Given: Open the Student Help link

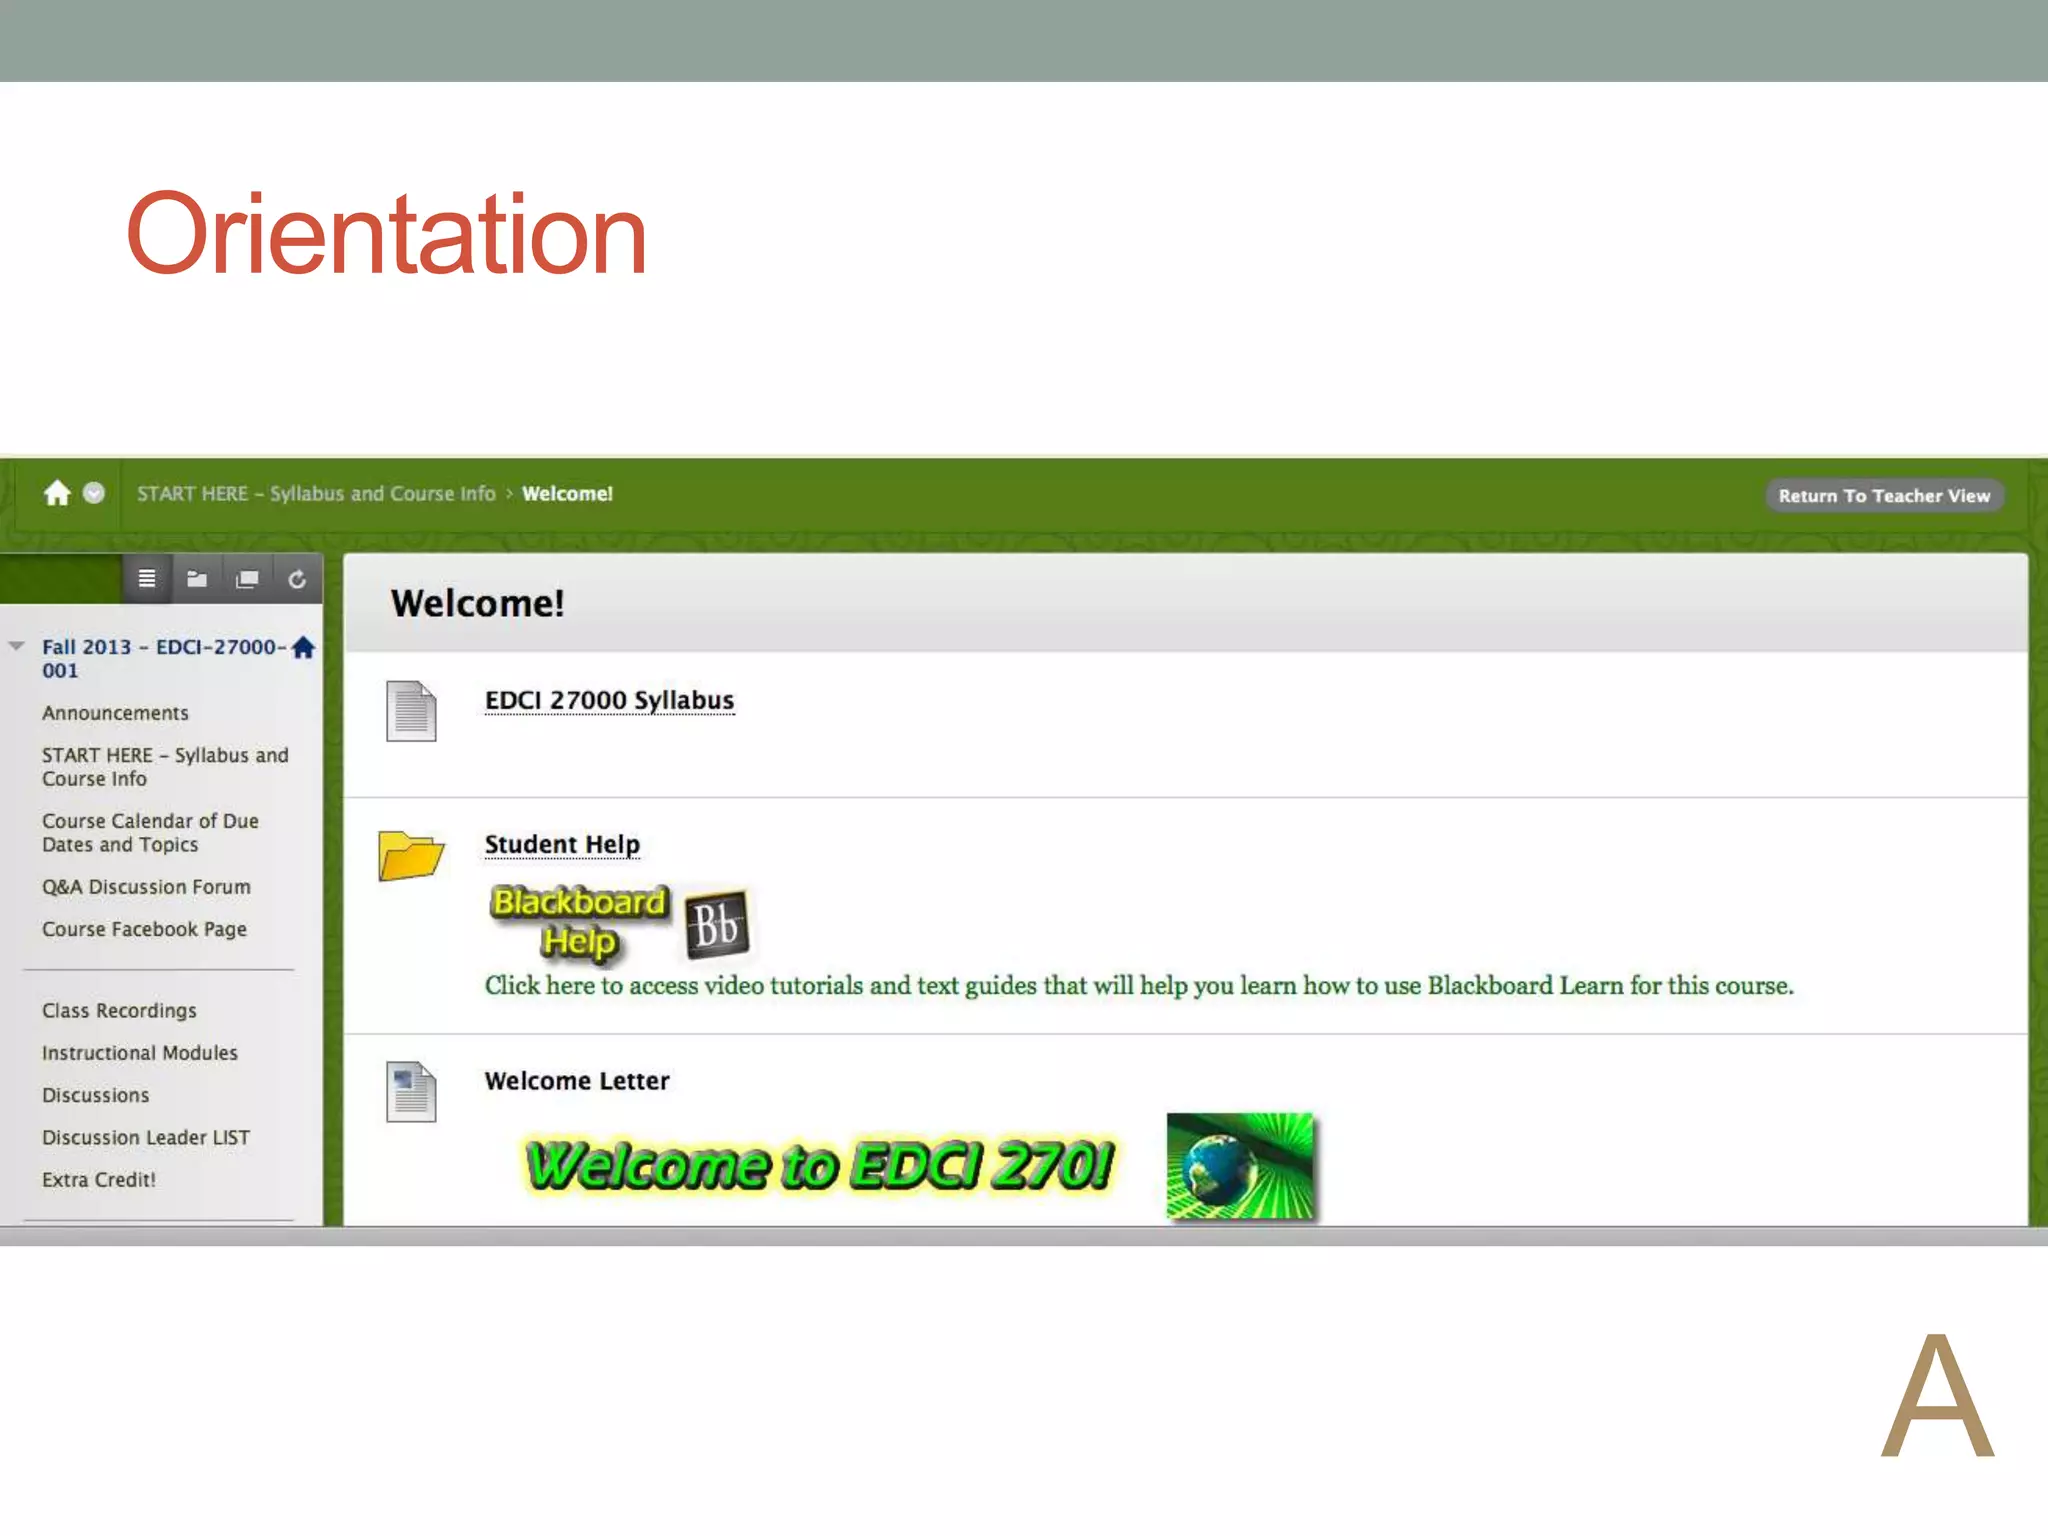Looking at the screenshot, I should click(561, 844).
